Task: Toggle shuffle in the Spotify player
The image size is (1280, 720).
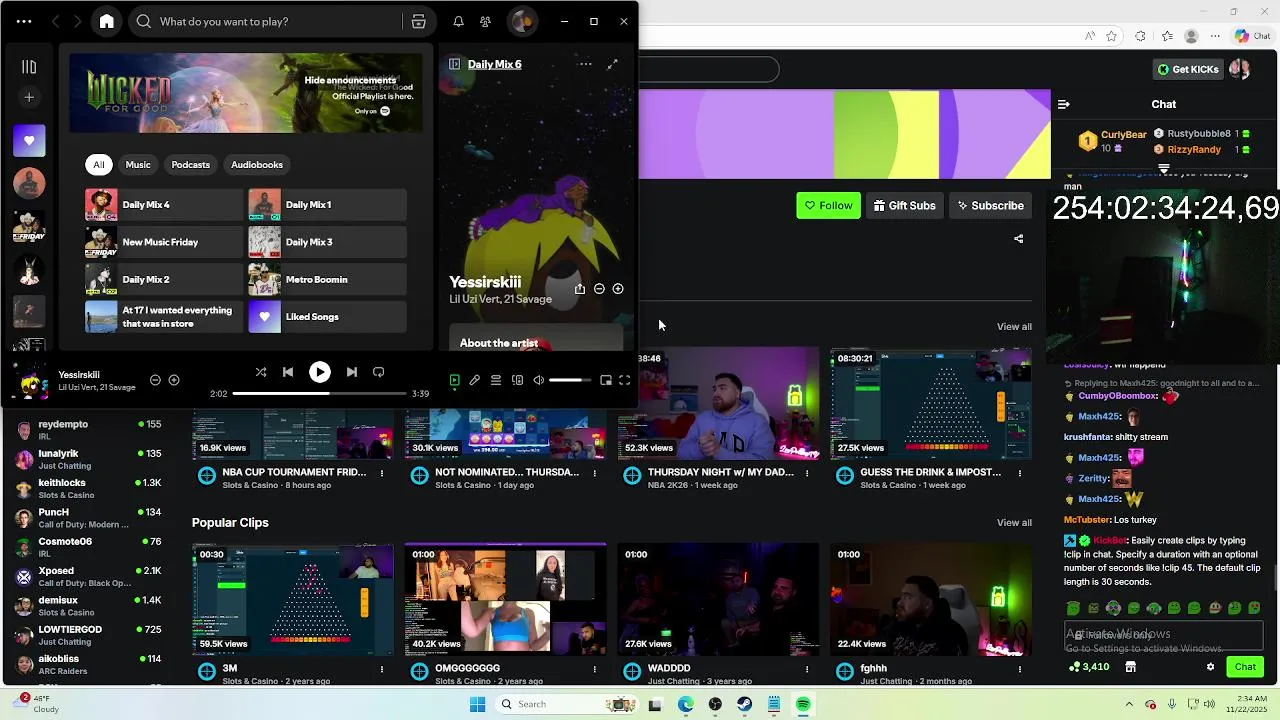Action: pos(261,372)
